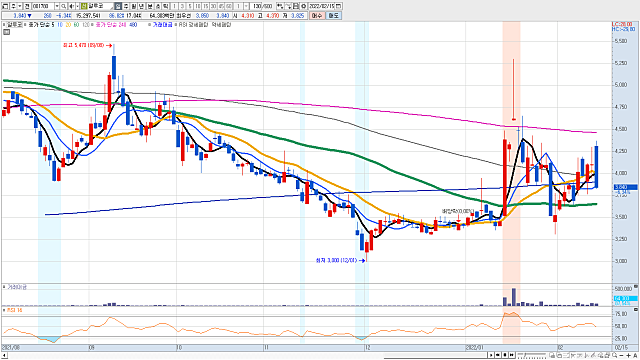The height and width of the screenshot is (360, 640).
Task: Open chart settings gear icon
Action: (x=304, y=6)
